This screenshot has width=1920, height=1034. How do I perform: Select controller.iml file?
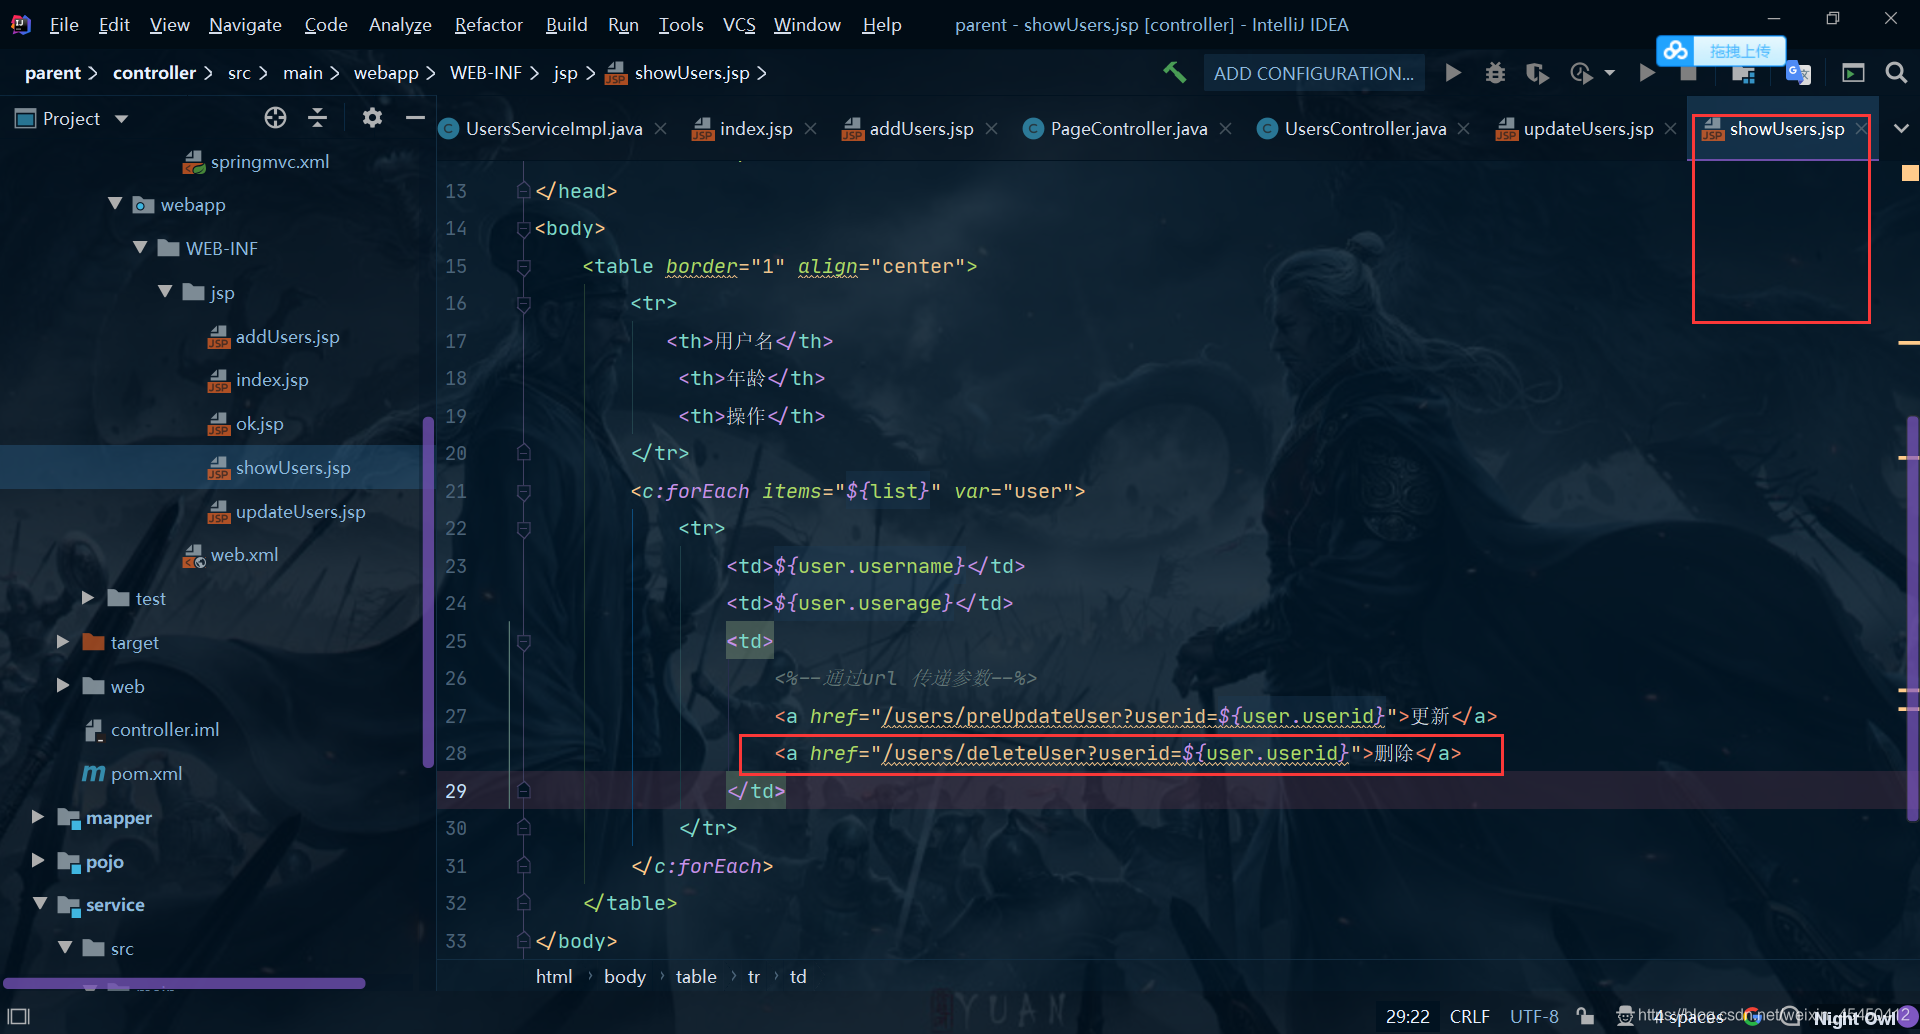click(164, 730)
